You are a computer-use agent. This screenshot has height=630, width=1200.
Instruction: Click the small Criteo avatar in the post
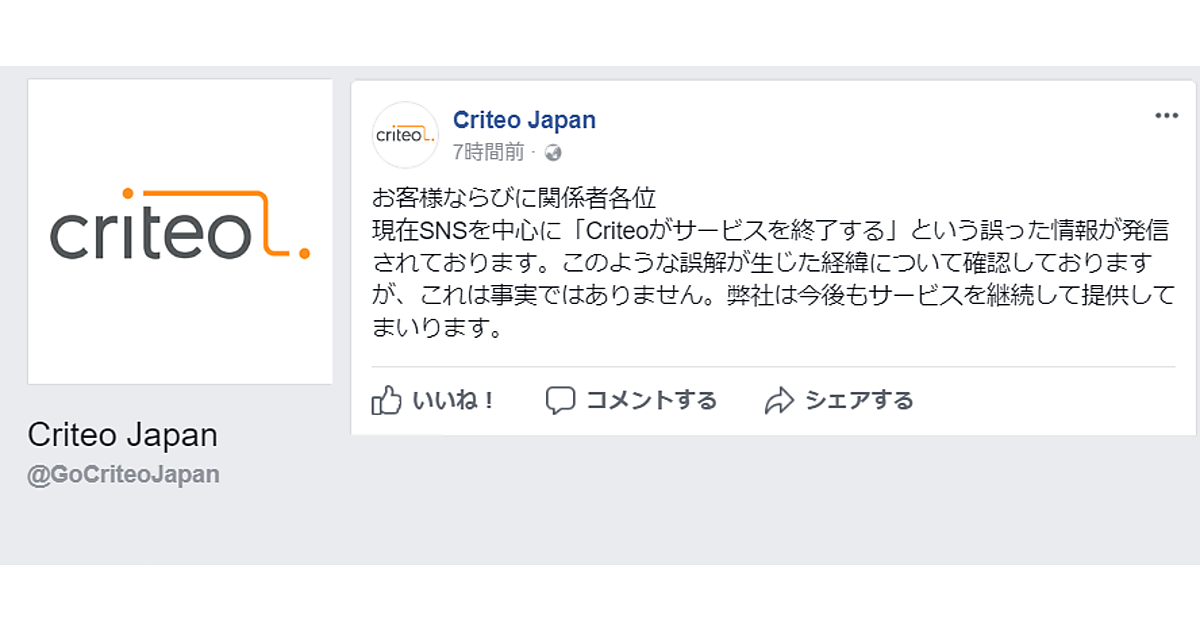tap(405, 134)
